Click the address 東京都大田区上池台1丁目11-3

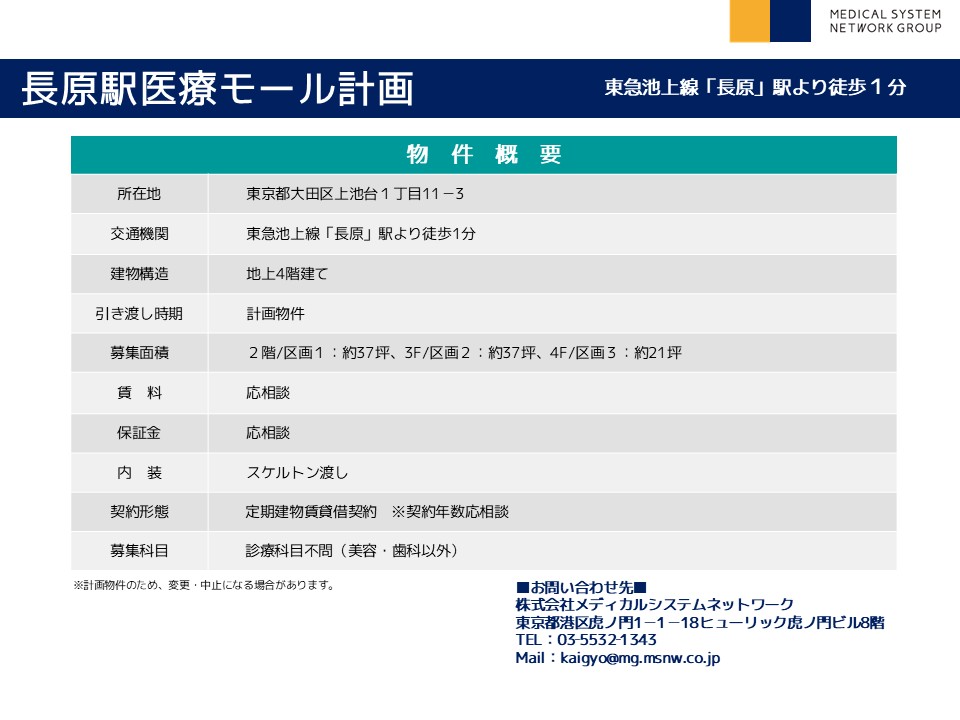tap(354, 194)
